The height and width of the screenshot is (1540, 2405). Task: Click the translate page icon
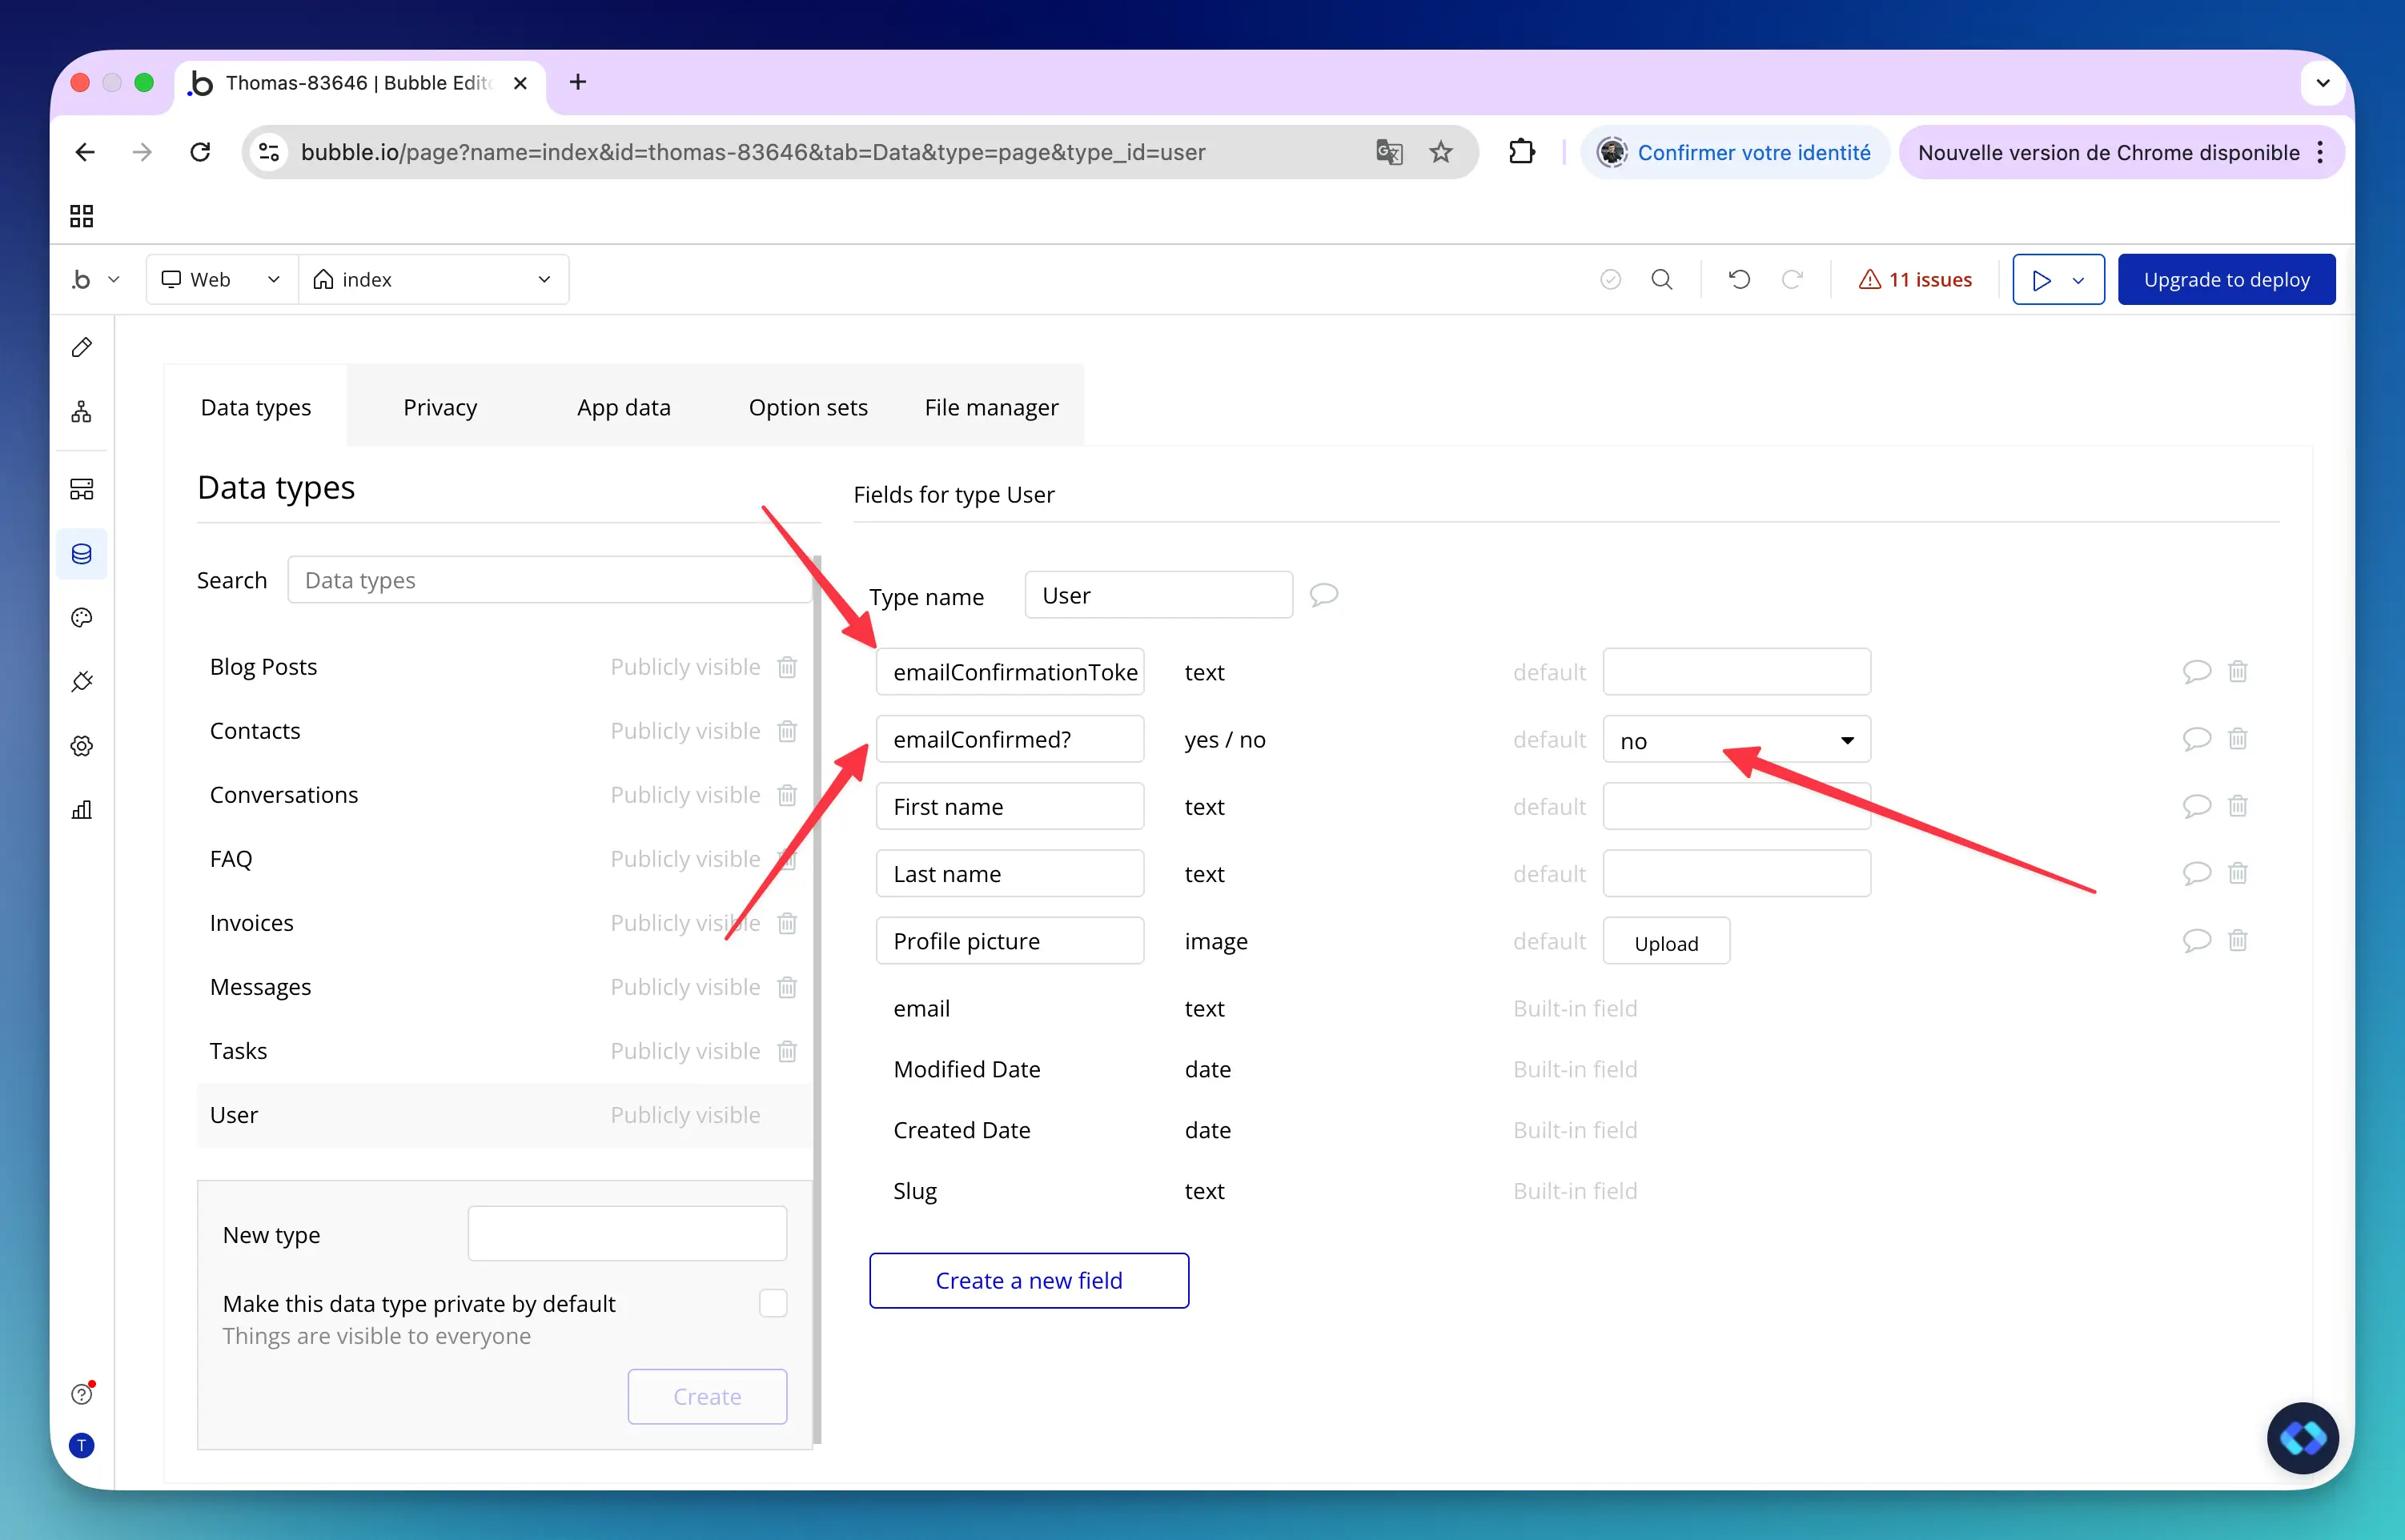pyautogui.click(x=1389, y=152)
